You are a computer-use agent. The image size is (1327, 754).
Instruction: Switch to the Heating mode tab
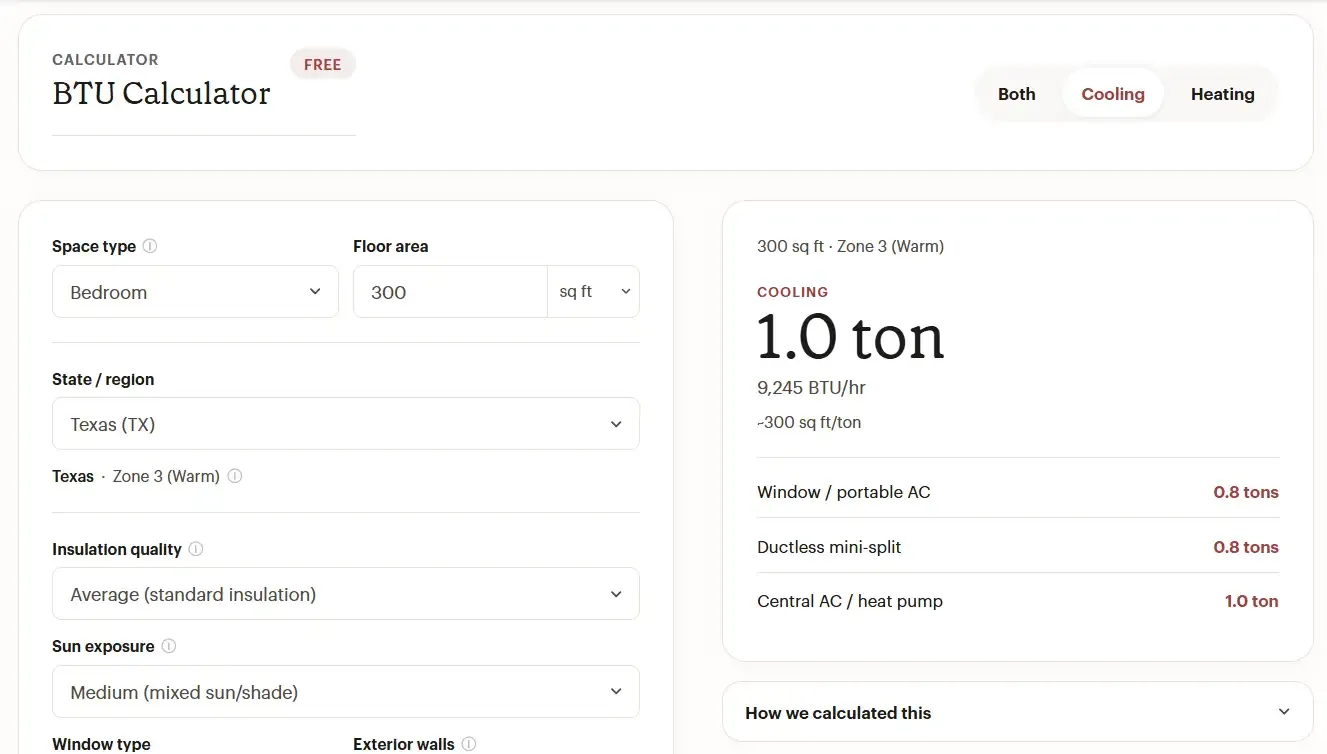pos(1222,94)
